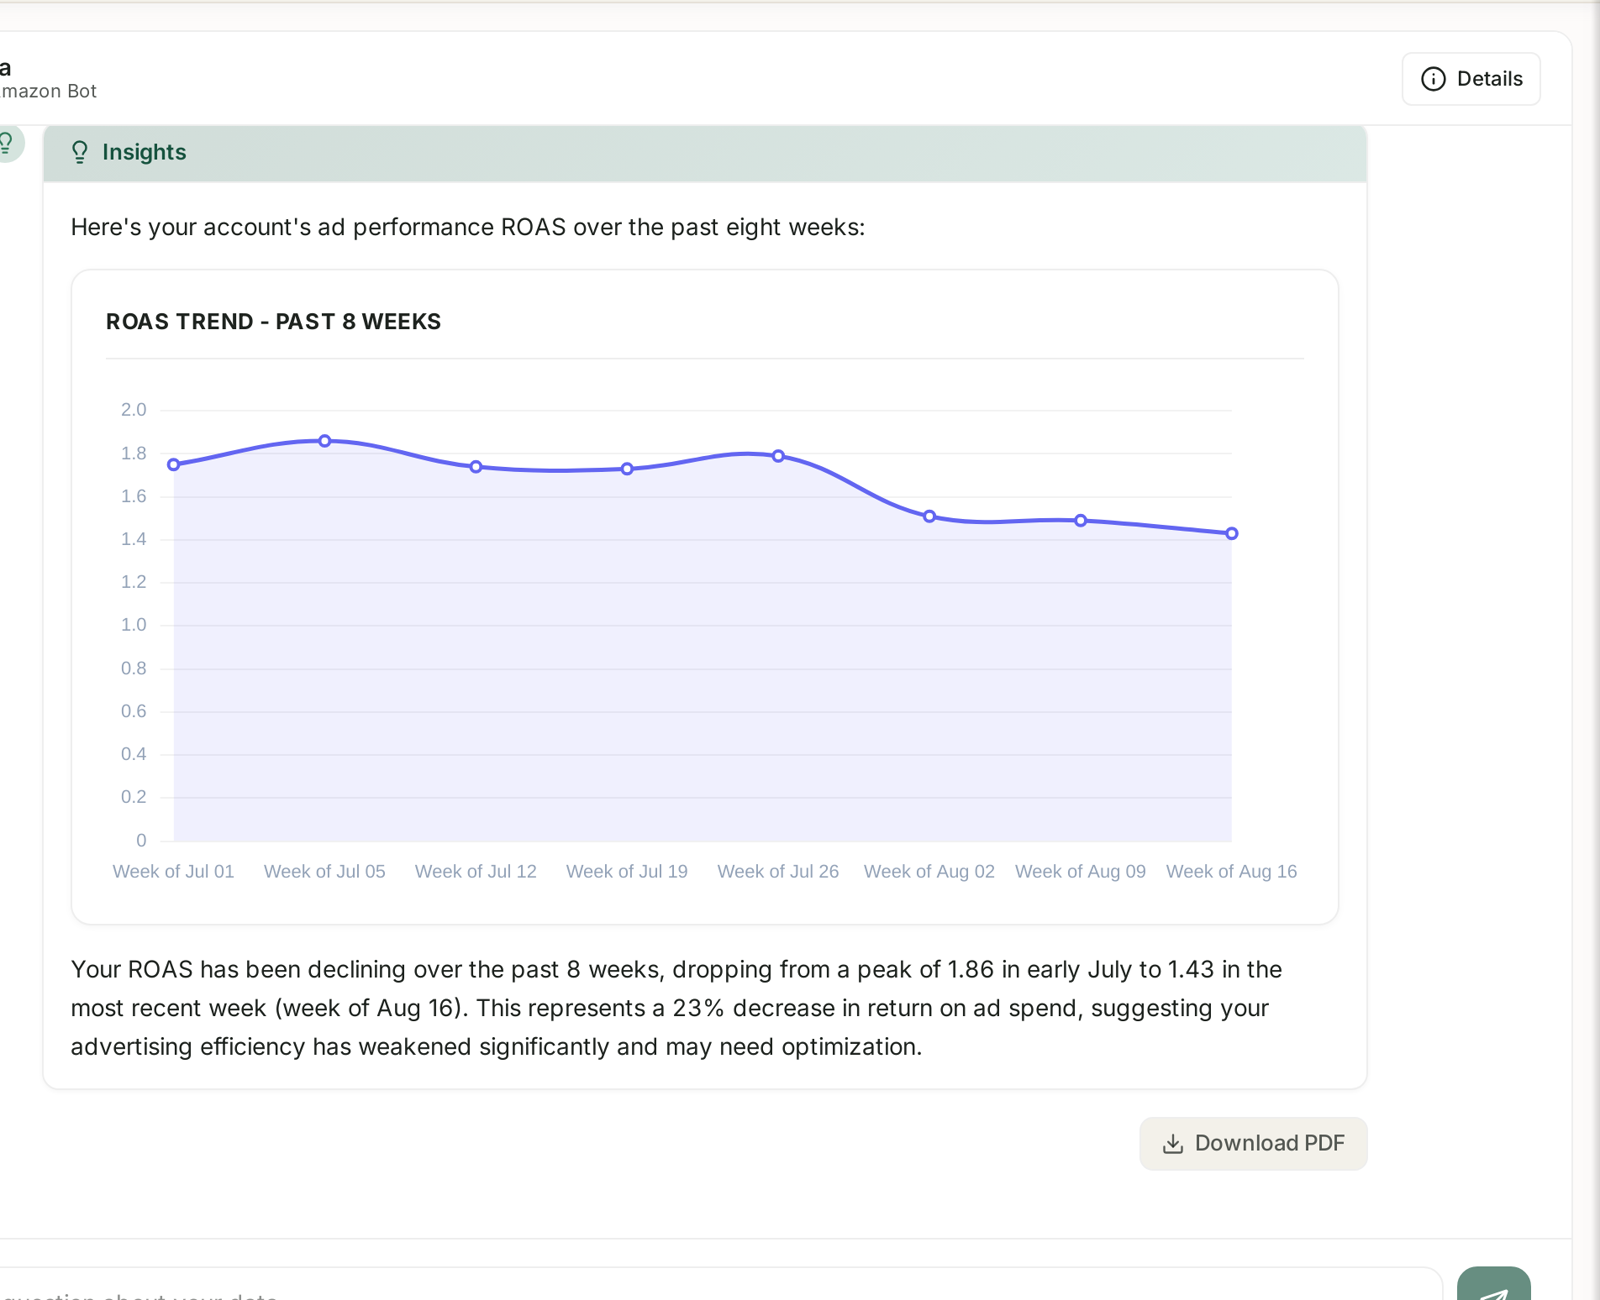1600x1300 pixels.
Task: Click the 'Week of Jul 01' axis label
Action: [x=173, y=872]
